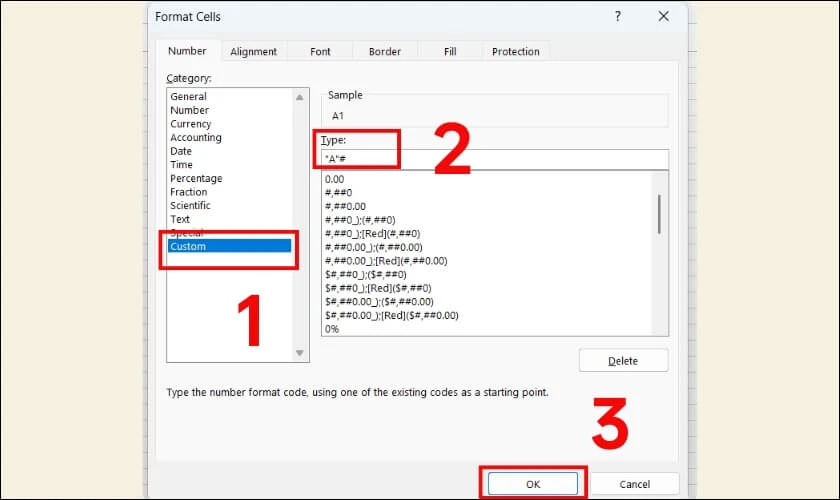Choose Currency in the Category list
This screenshot has height=500, width=840.
[x=191, y=124]
